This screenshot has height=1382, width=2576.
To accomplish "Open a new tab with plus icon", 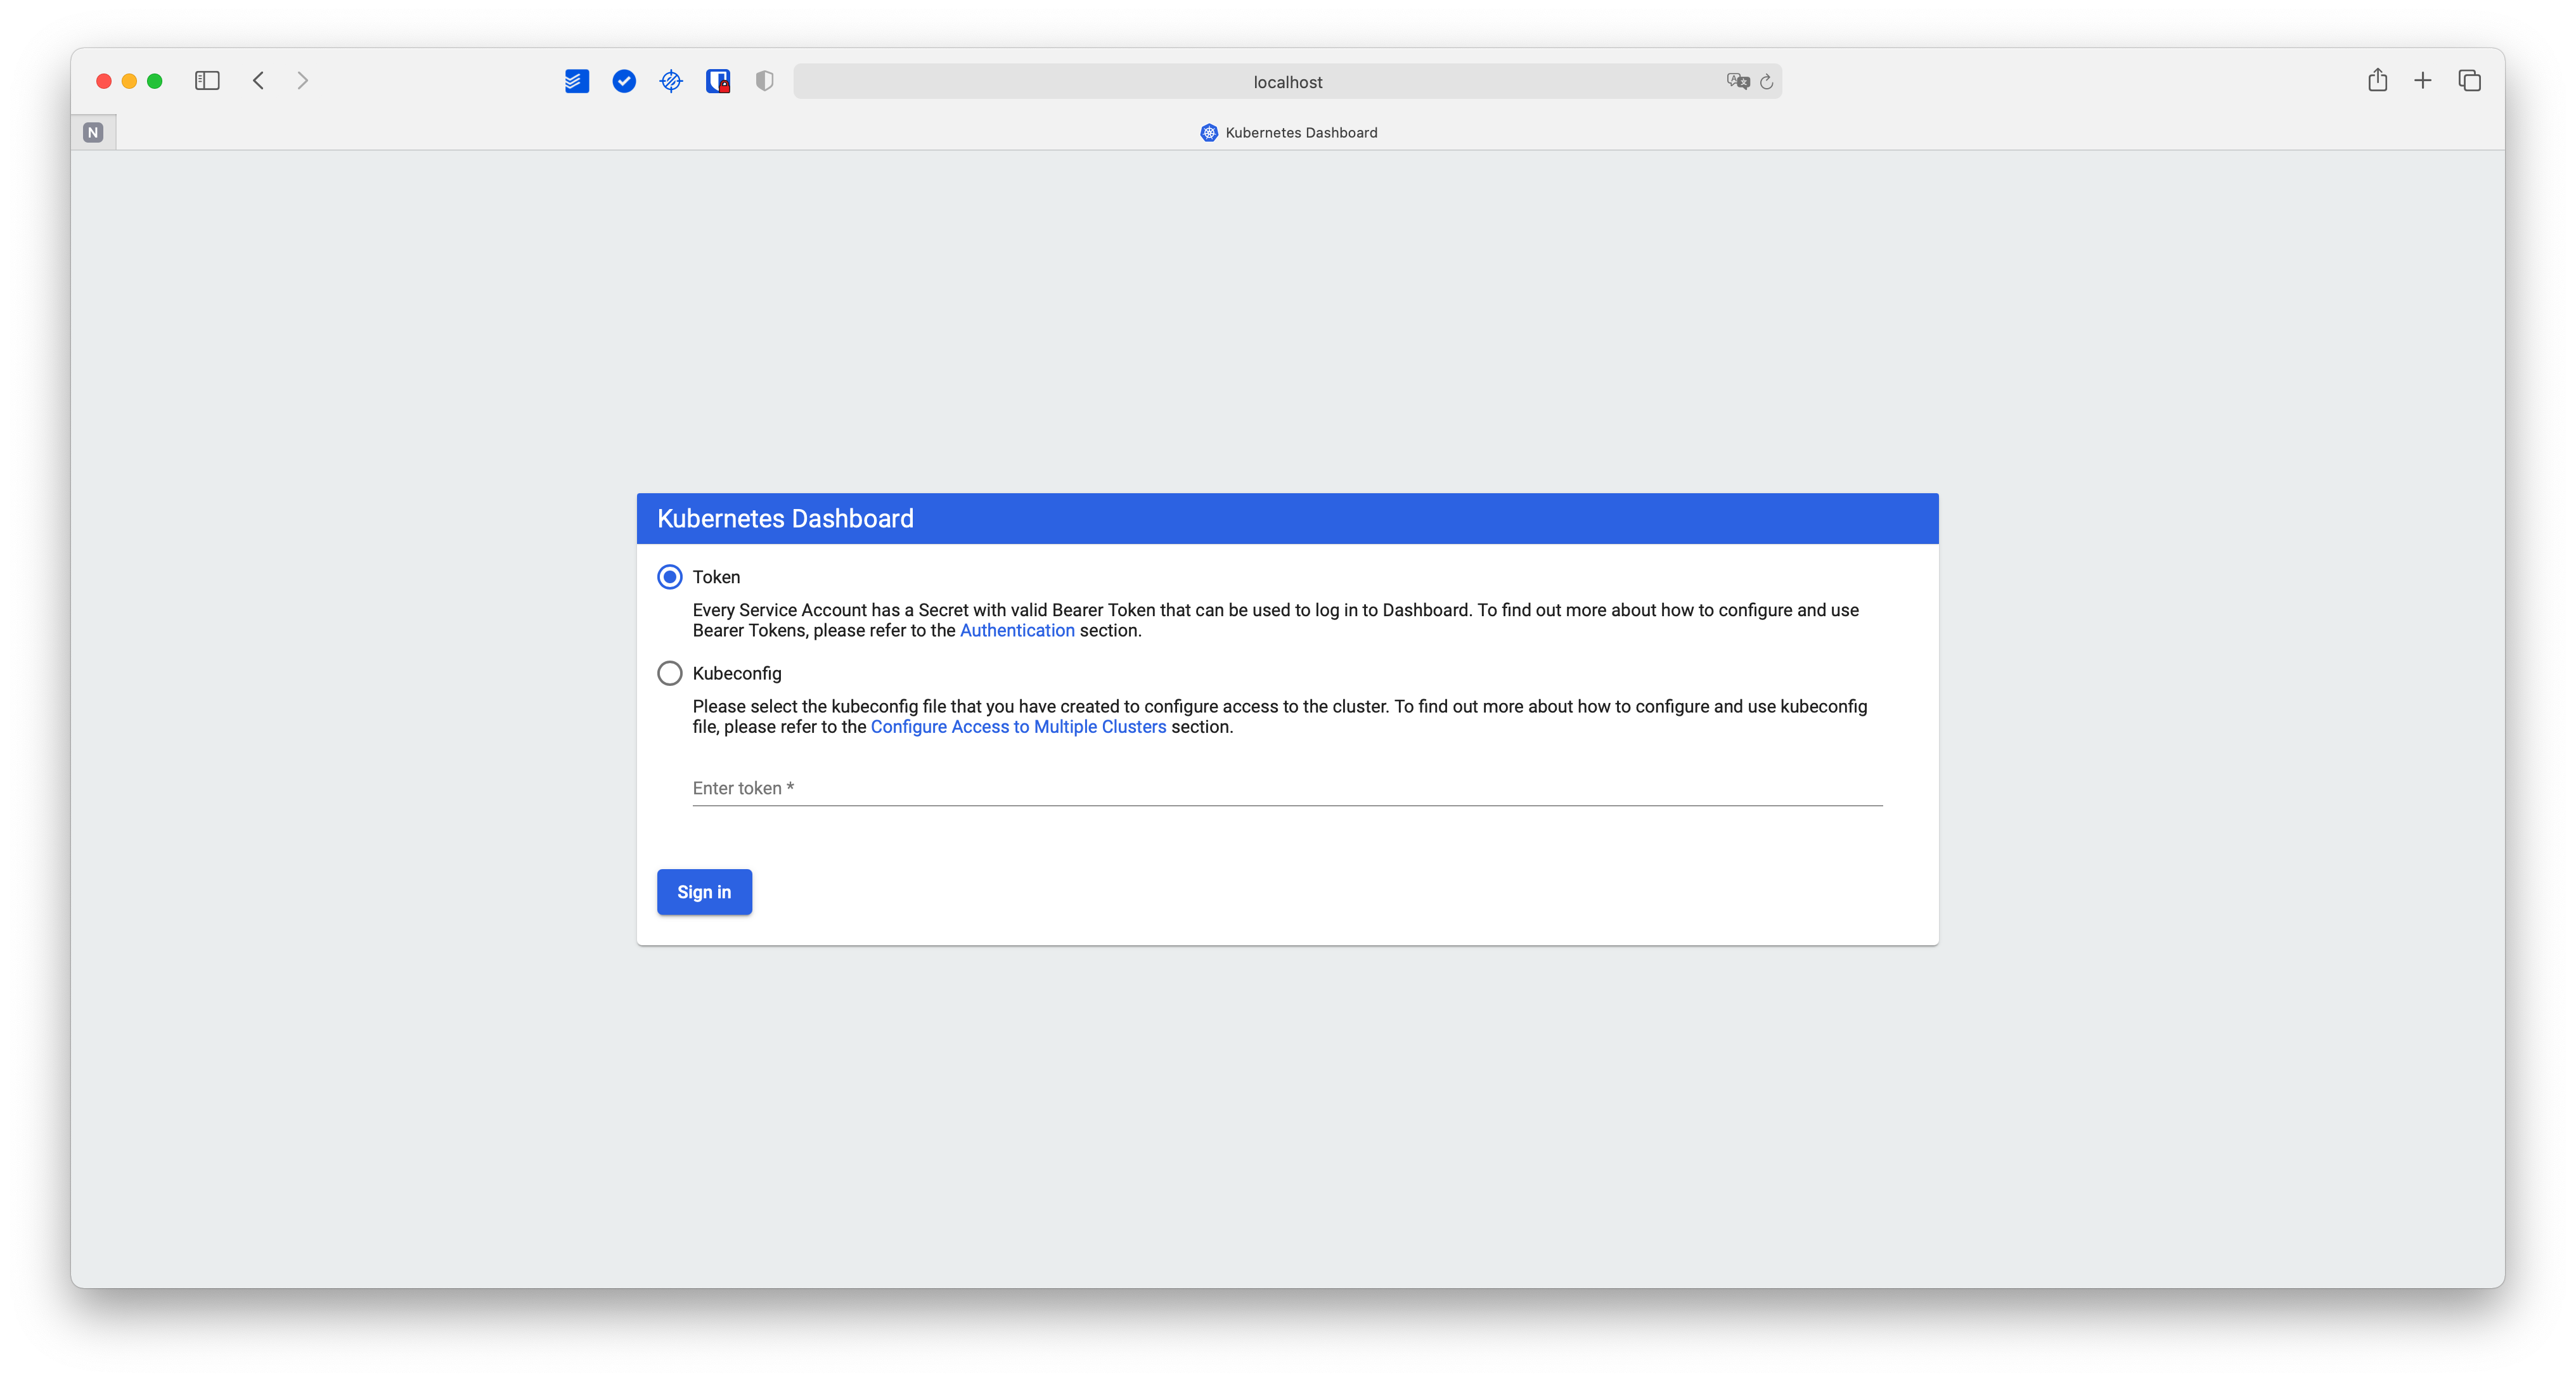I will (x=2423, y=81).
